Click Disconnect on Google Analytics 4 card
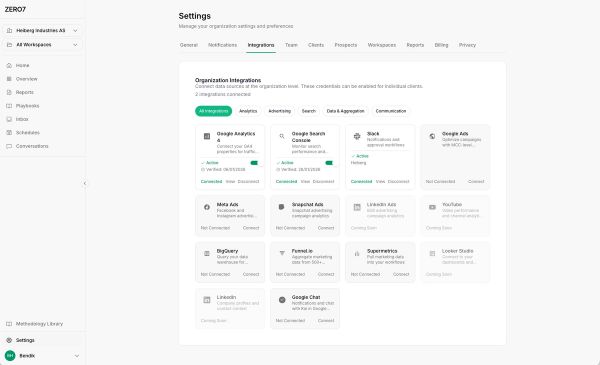 coord(248,182)
